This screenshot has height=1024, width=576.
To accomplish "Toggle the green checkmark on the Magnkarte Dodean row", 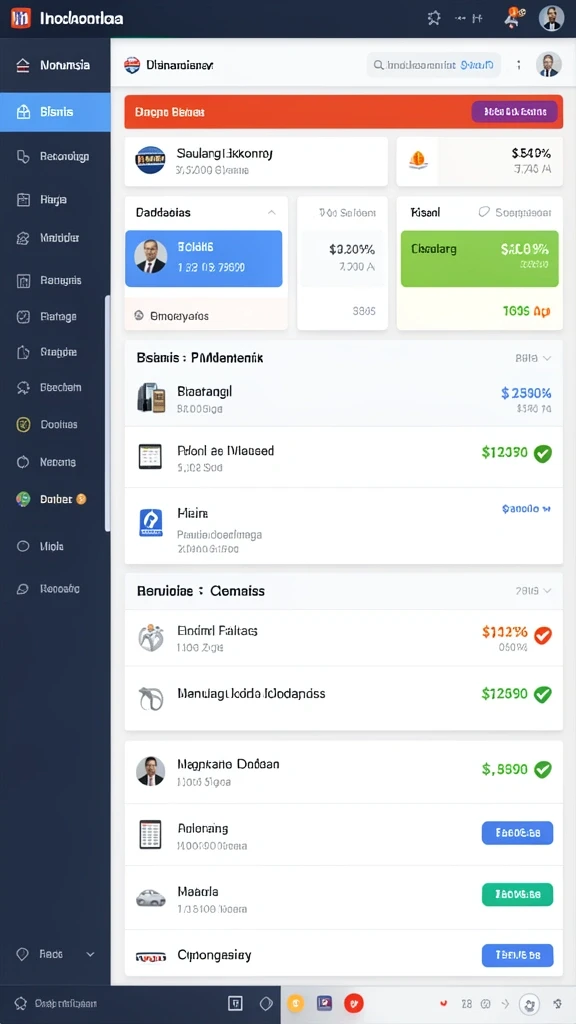I will tap(543, 769).
